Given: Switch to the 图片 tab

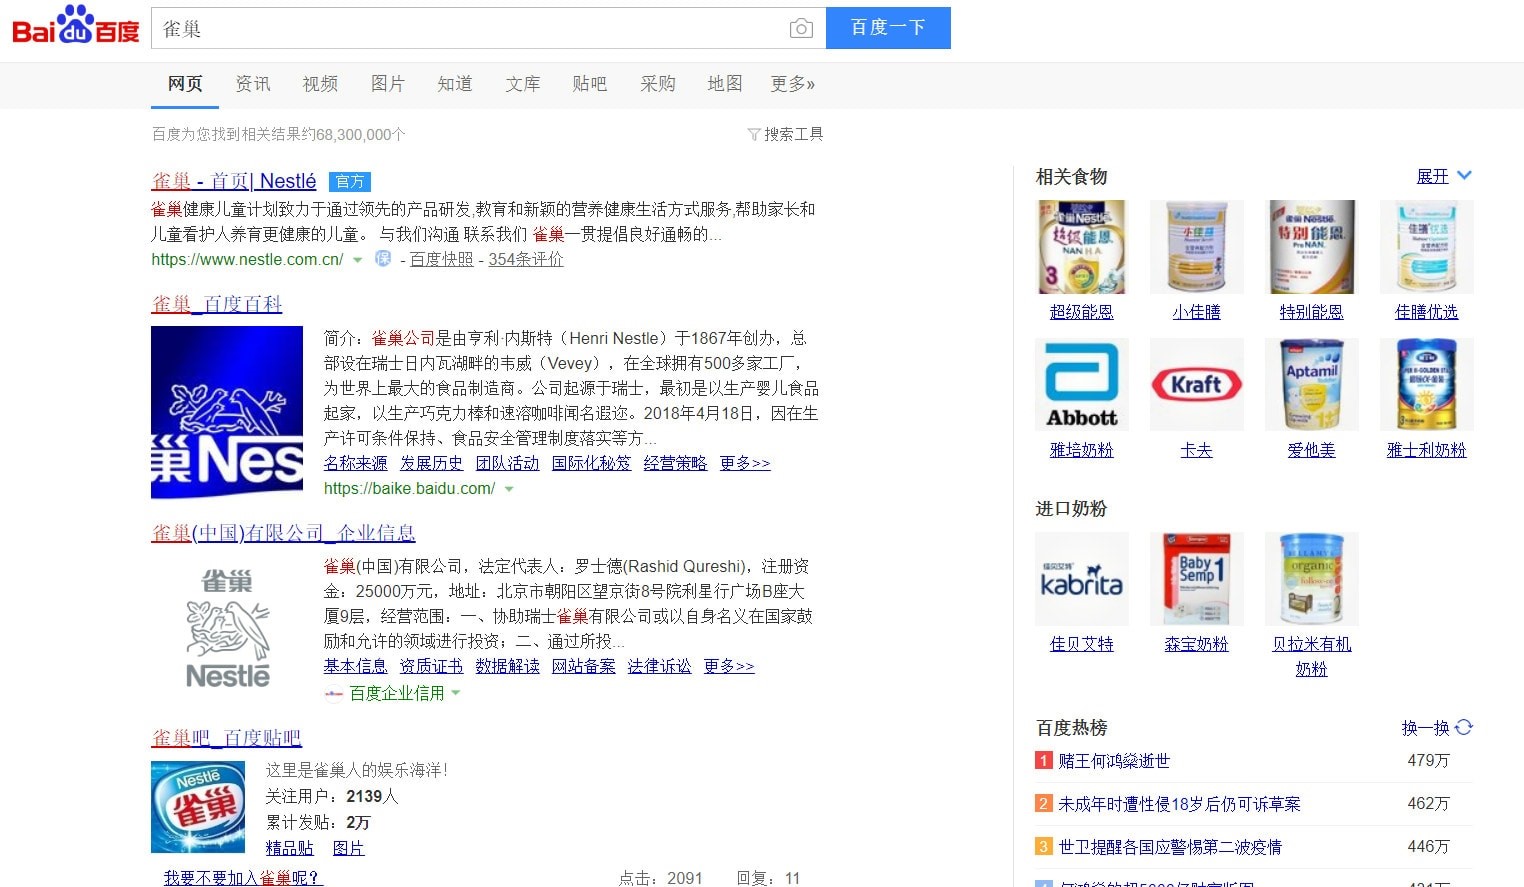Looking at the screenshot, I should [x=387, y=84].
